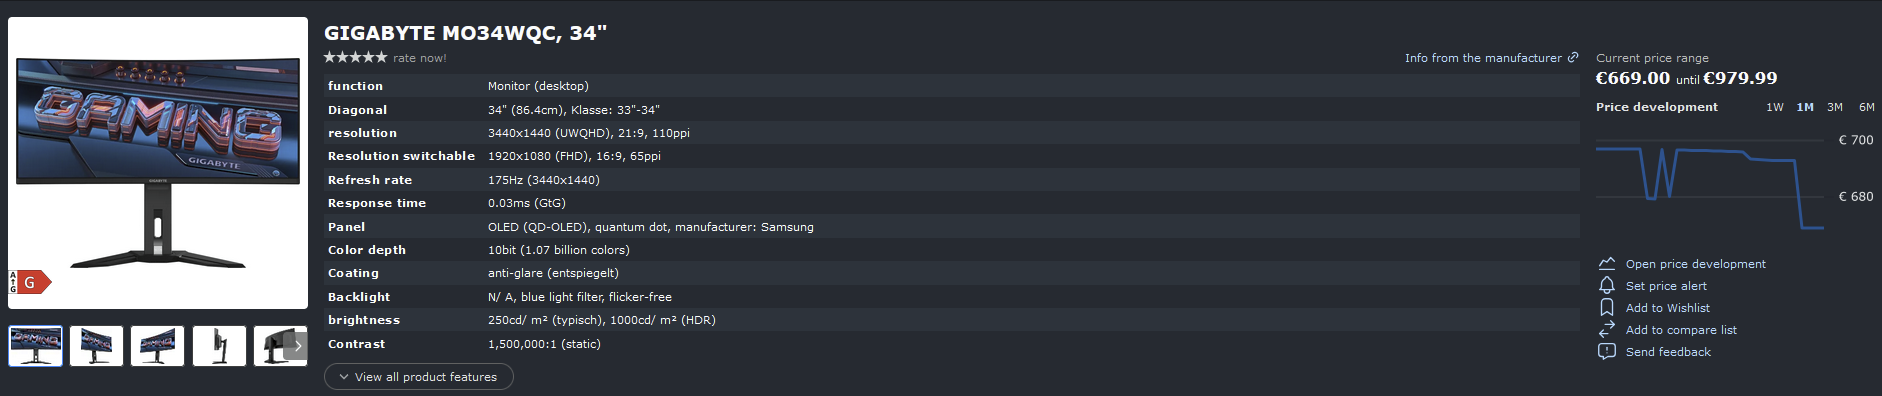
Task: Open Info from the manufacturer link
Action: (x=1483, y=58)
